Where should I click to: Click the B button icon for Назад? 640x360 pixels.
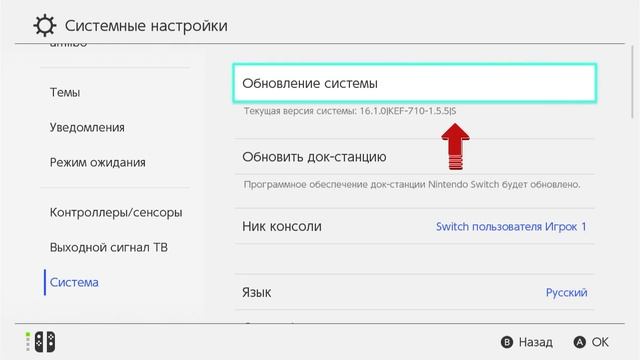pos(507,342)
